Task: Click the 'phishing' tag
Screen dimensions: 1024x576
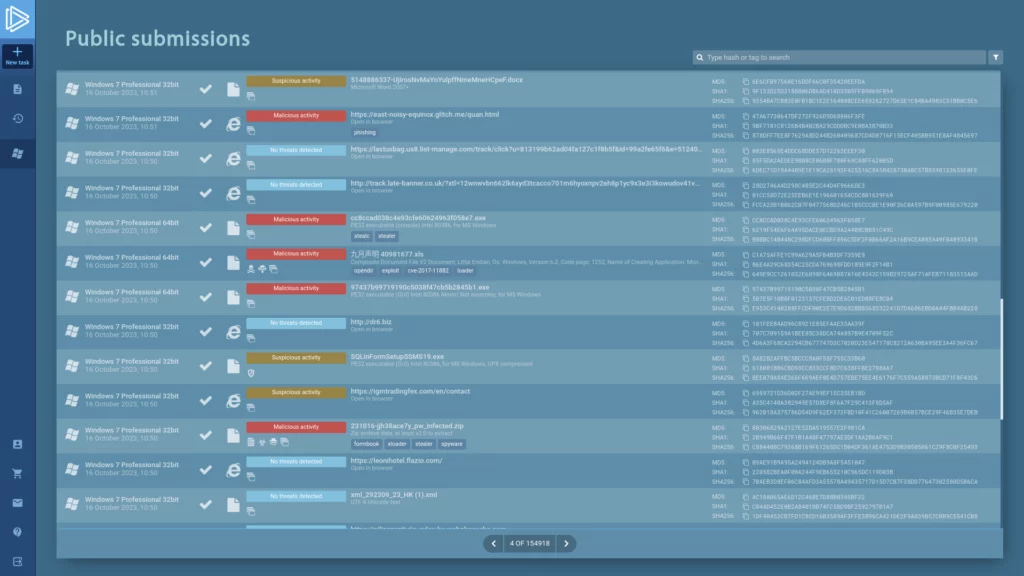Action: 365,132
